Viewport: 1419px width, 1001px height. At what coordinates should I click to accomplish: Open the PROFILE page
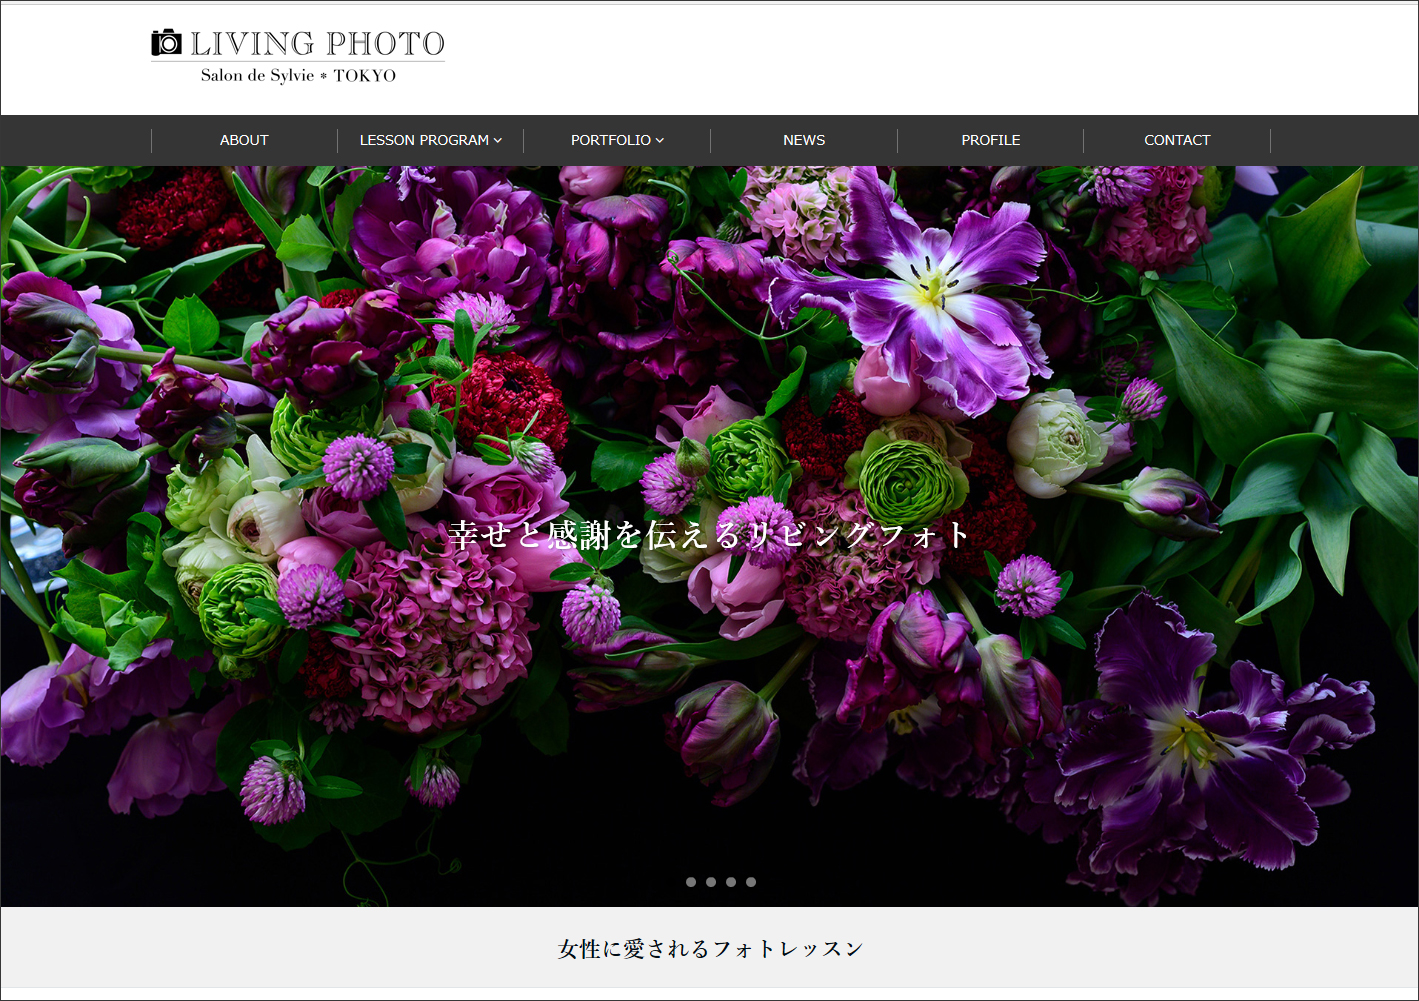(x=991, y=140)
